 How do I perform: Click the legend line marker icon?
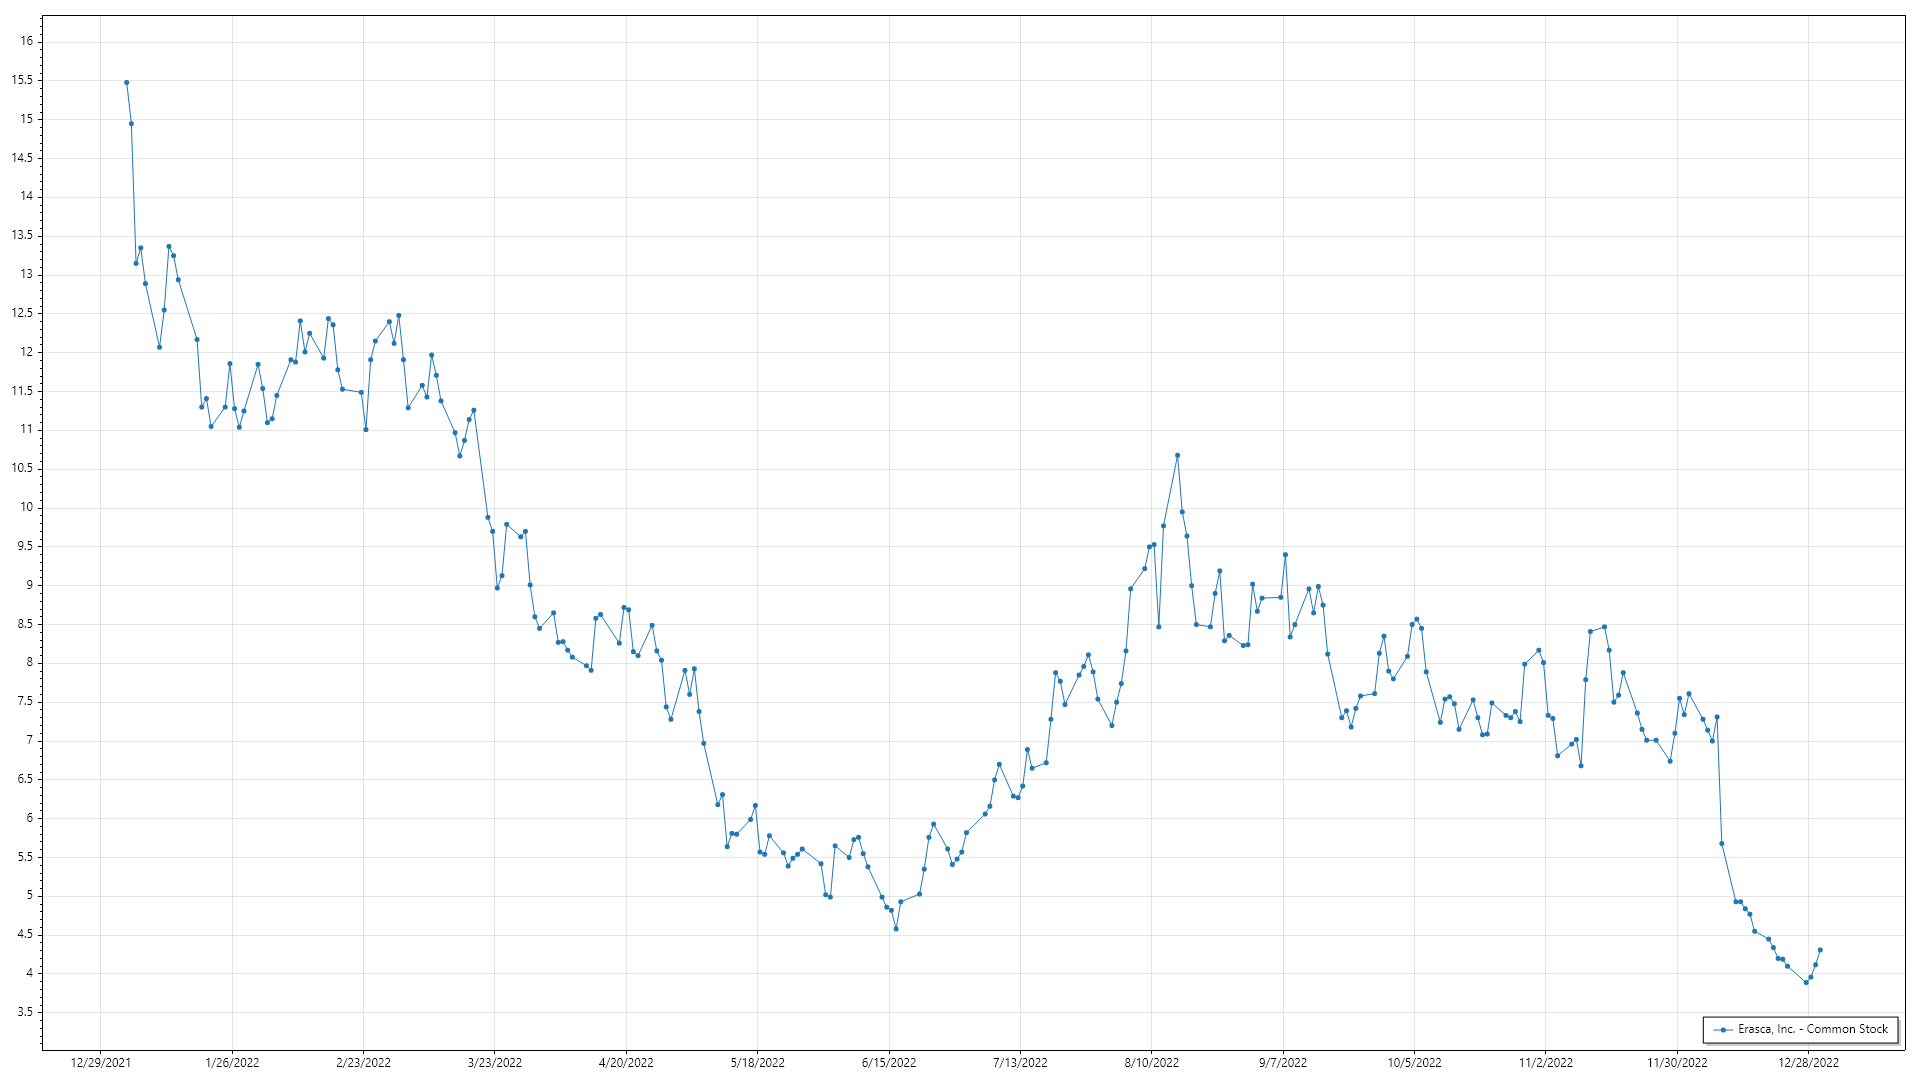(x=1723, y=1030)
